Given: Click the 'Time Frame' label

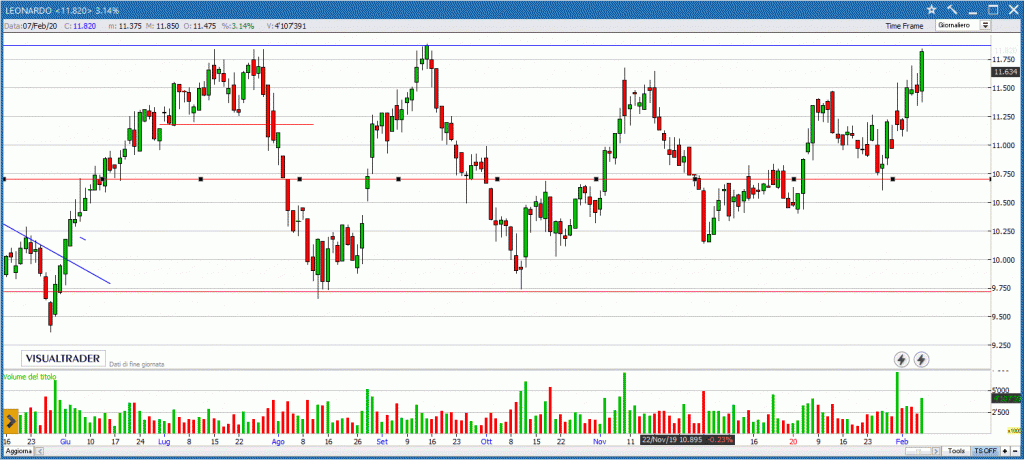Looking at the screenshot, I should (x=904, y=26).
